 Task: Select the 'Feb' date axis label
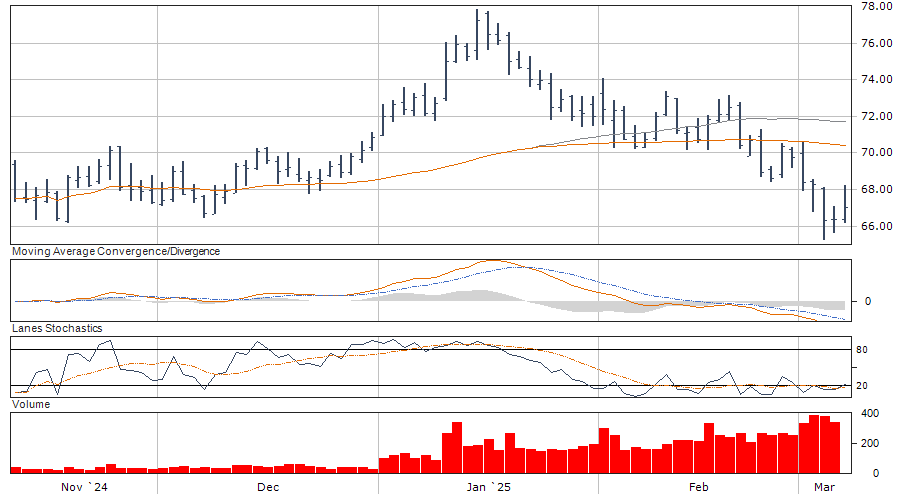[698, 487]
